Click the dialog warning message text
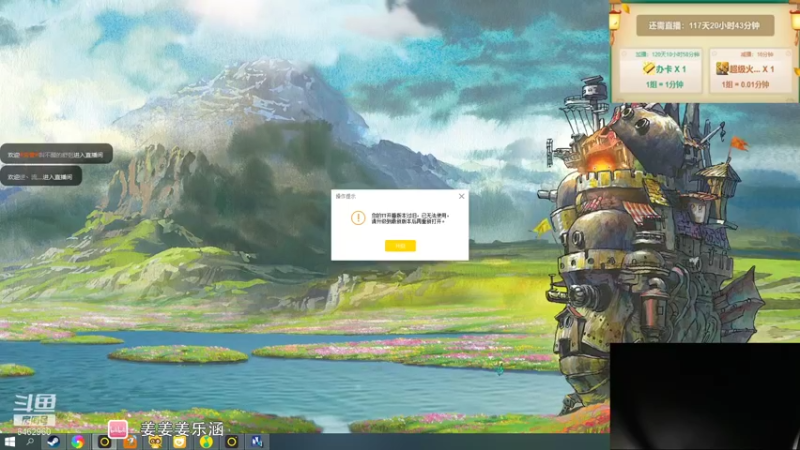800x450 pixels. coord(410,218)
